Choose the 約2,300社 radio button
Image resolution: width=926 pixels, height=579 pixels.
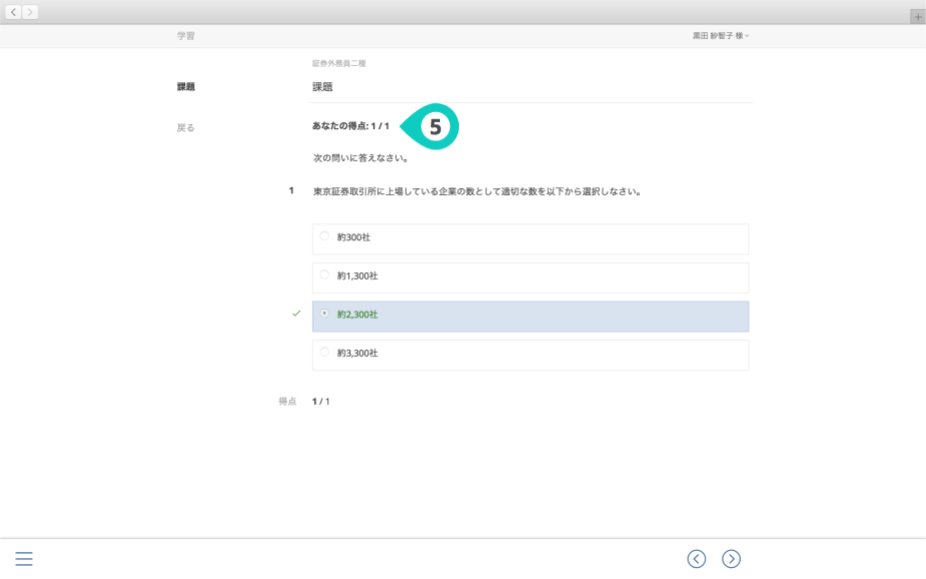(x=324, y=314)
